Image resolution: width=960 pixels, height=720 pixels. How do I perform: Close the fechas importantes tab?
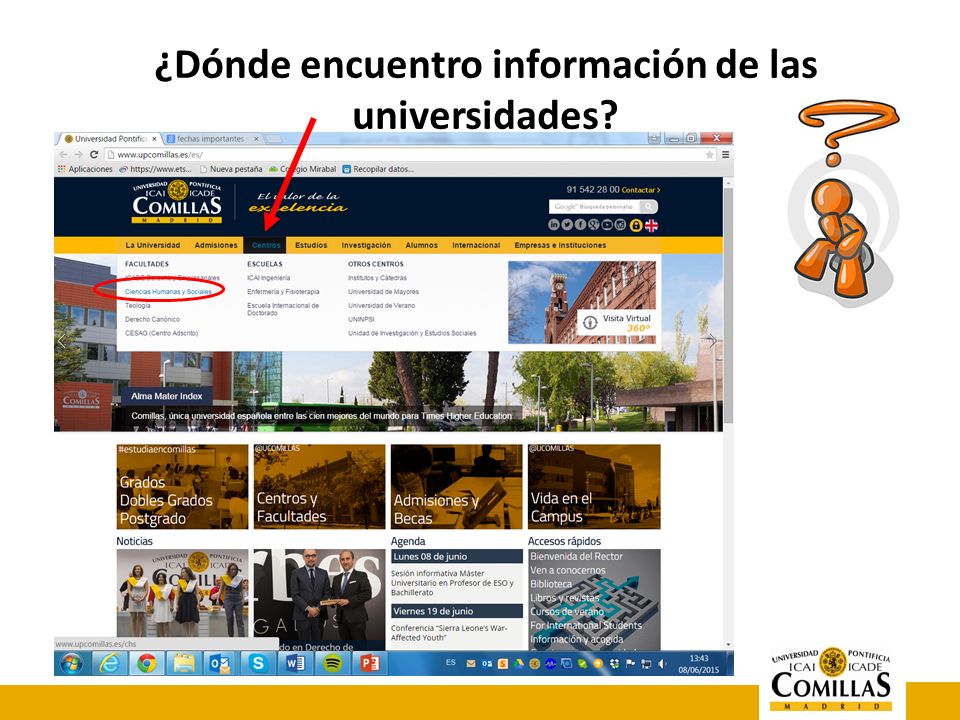point(257,139)
